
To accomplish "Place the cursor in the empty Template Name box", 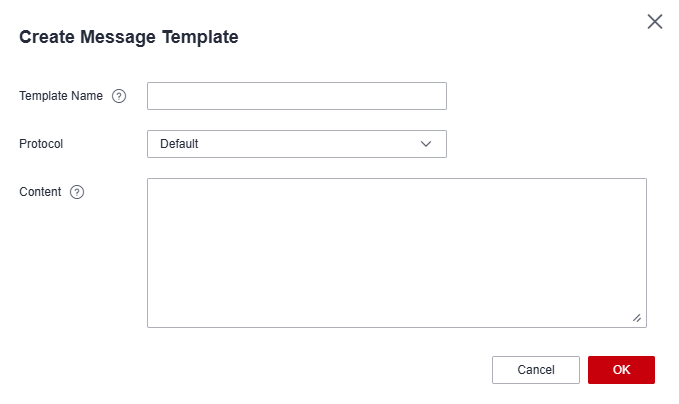I will coord(296,96).
